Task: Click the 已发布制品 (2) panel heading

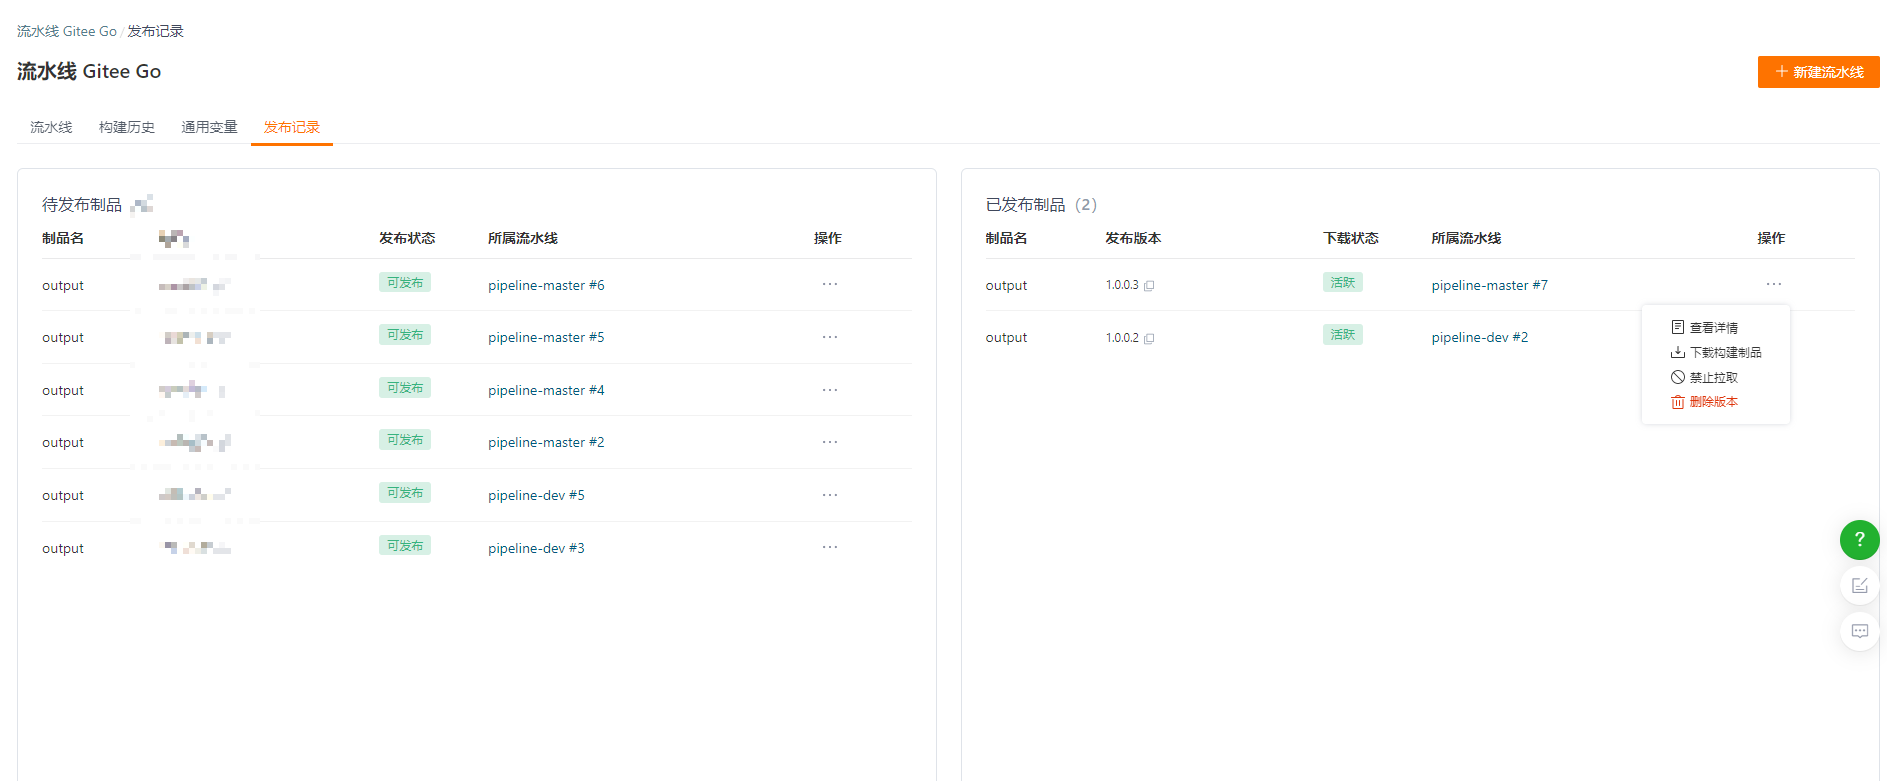Action: coord(1041,205)
